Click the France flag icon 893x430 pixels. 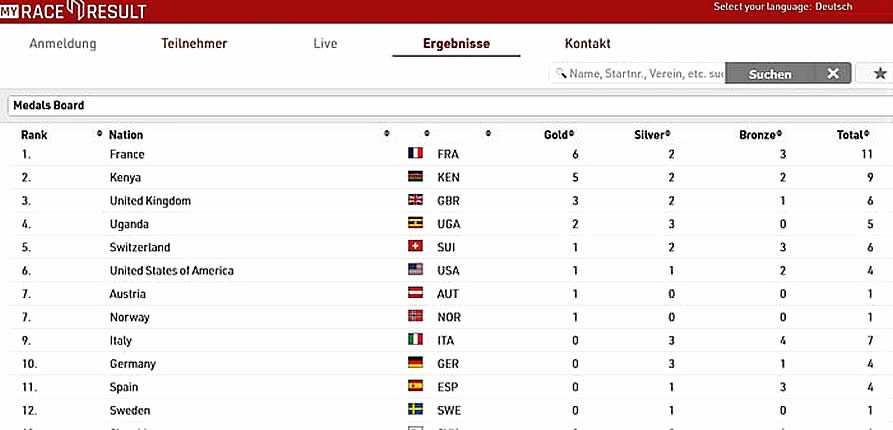click(415, 154)
